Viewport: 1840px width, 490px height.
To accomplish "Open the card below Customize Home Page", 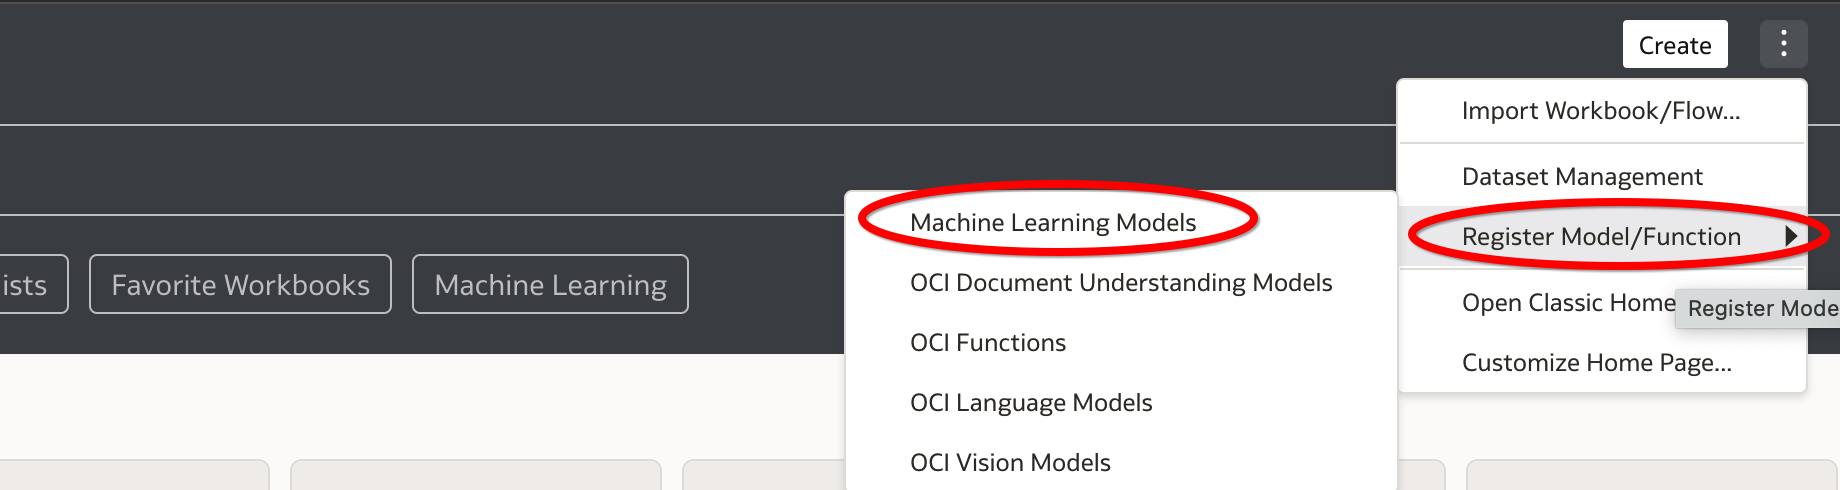I will point(1650,476).
